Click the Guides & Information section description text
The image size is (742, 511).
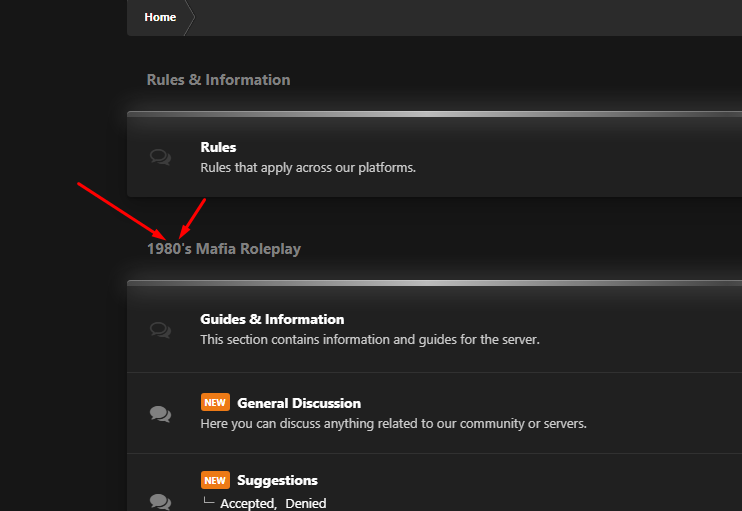tap(369, 339)
